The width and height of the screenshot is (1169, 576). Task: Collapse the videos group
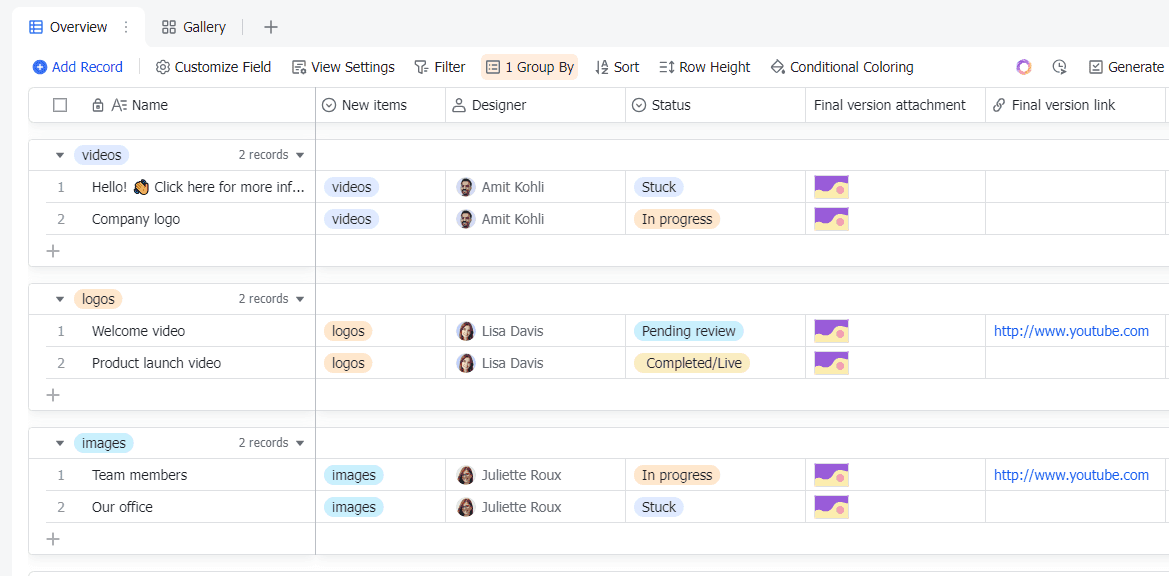[x=60, y=155]
